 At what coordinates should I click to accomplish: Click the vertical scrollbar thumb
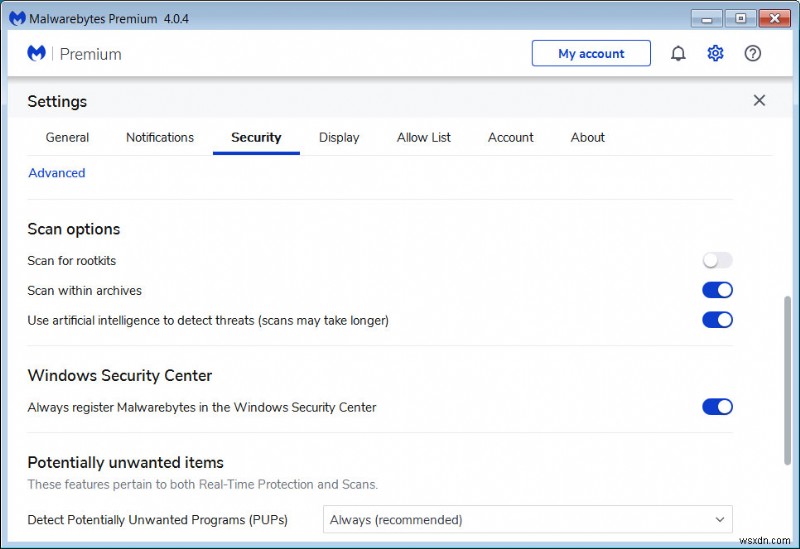point(788,380)
